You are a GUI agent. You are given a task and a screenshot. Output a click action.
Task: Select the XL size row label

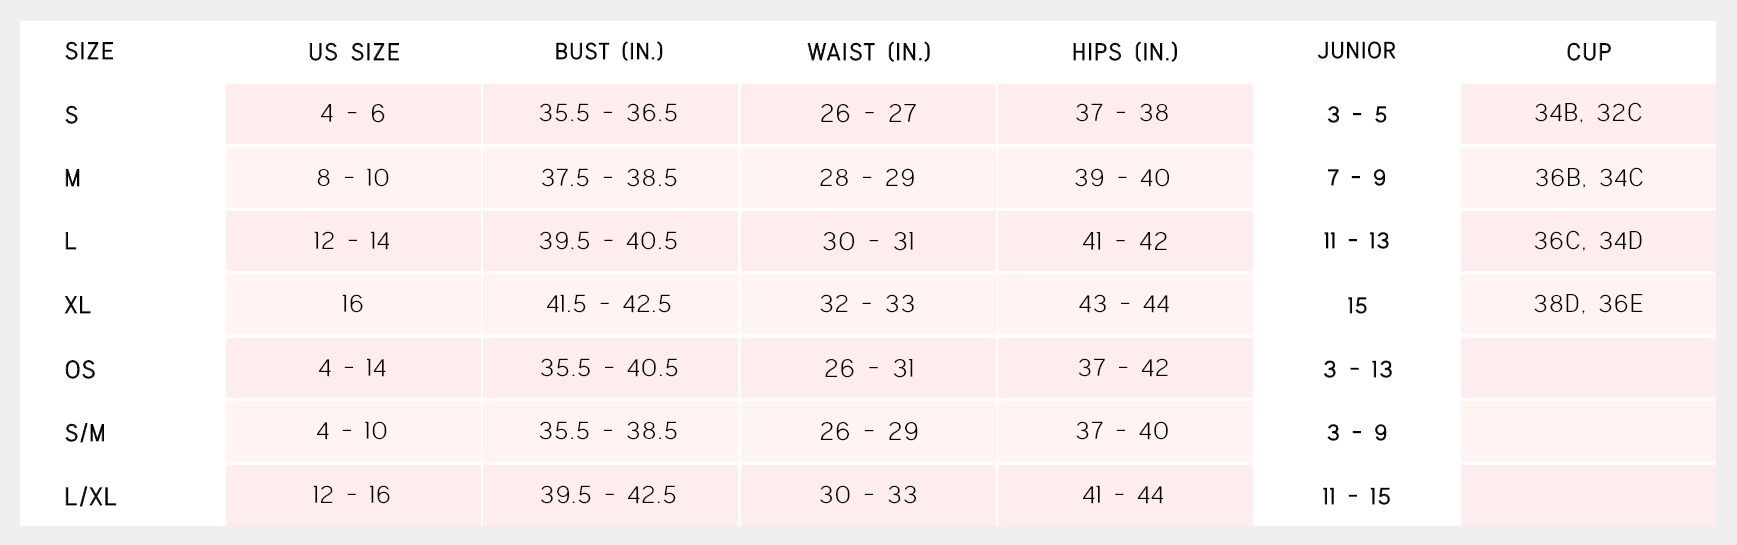click(78, 305)
